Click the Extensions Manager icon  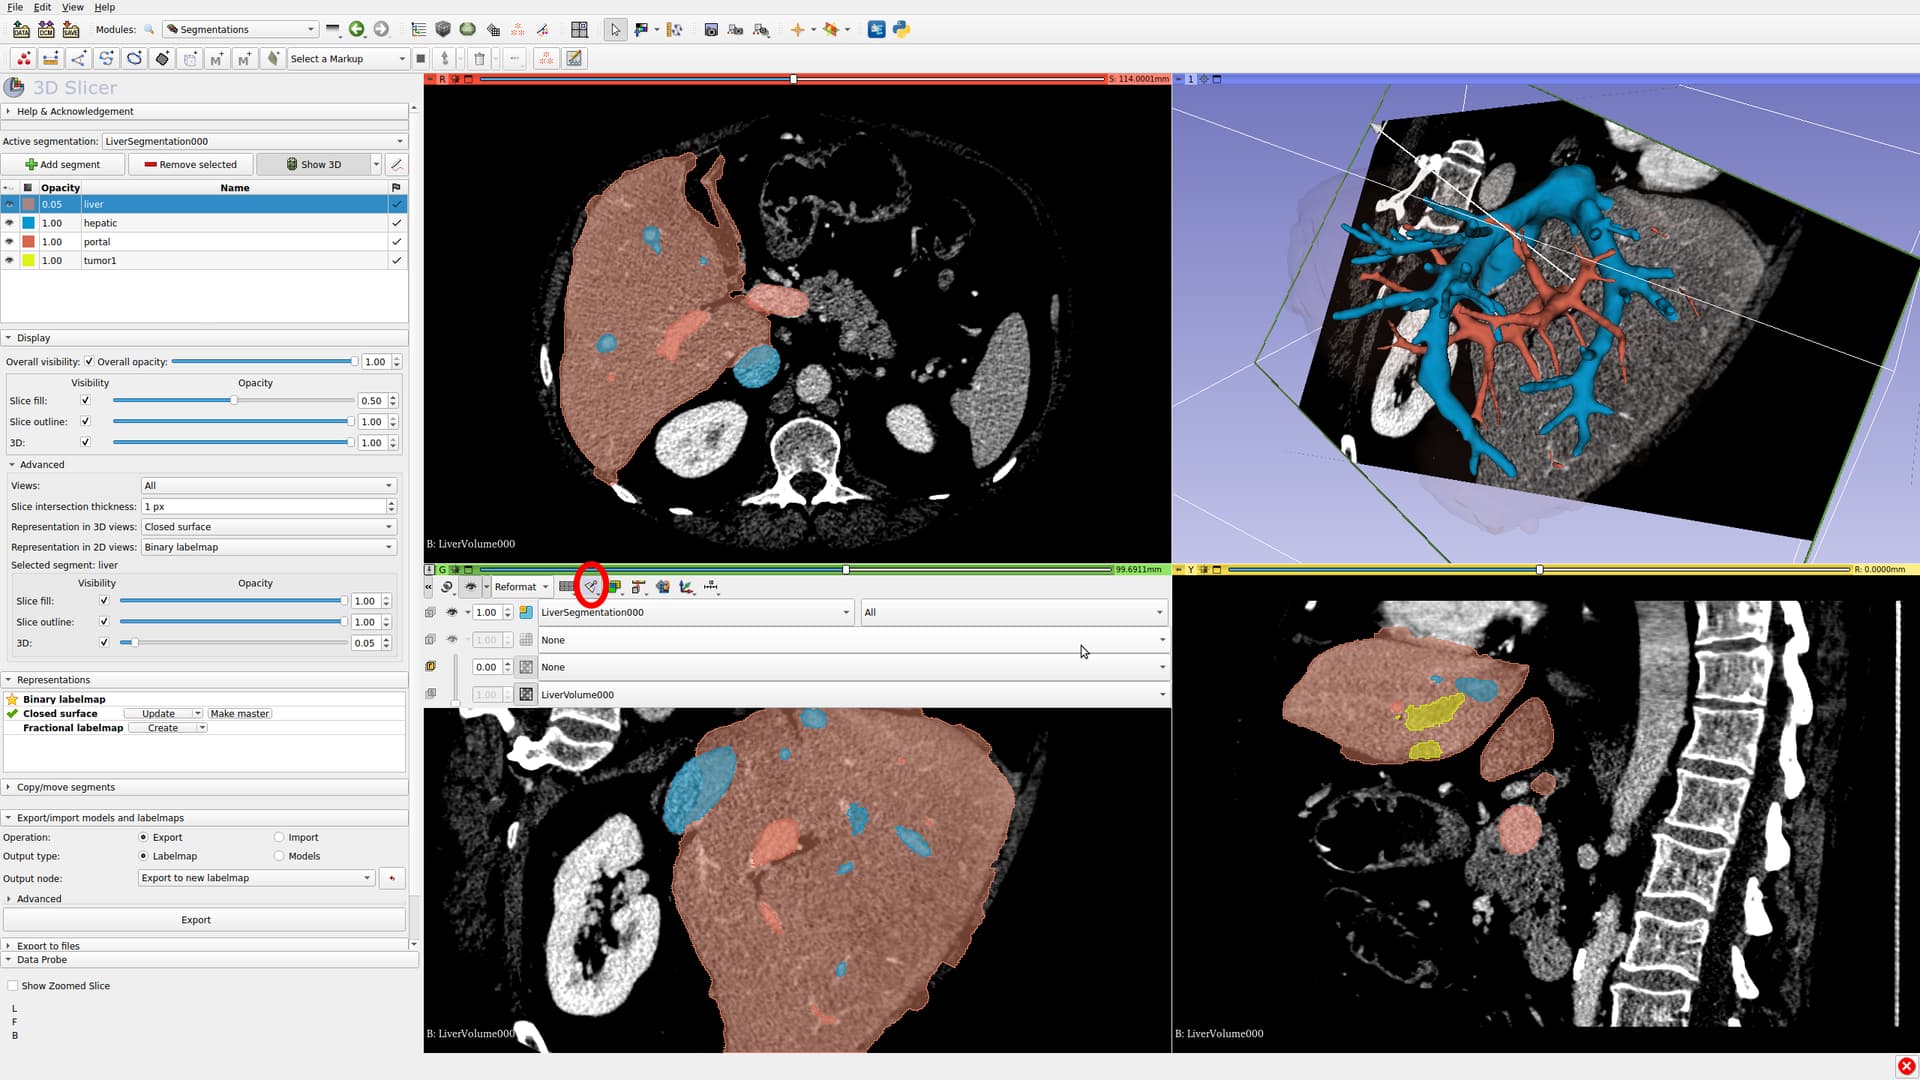pos(876,29)
